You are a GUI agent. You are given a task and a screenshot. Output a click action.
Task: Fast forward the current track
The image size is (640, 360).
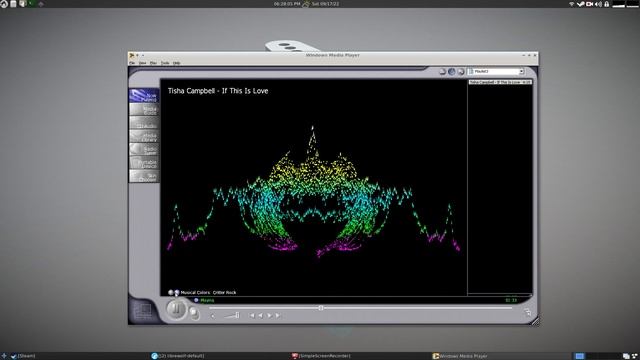[269, 316]
